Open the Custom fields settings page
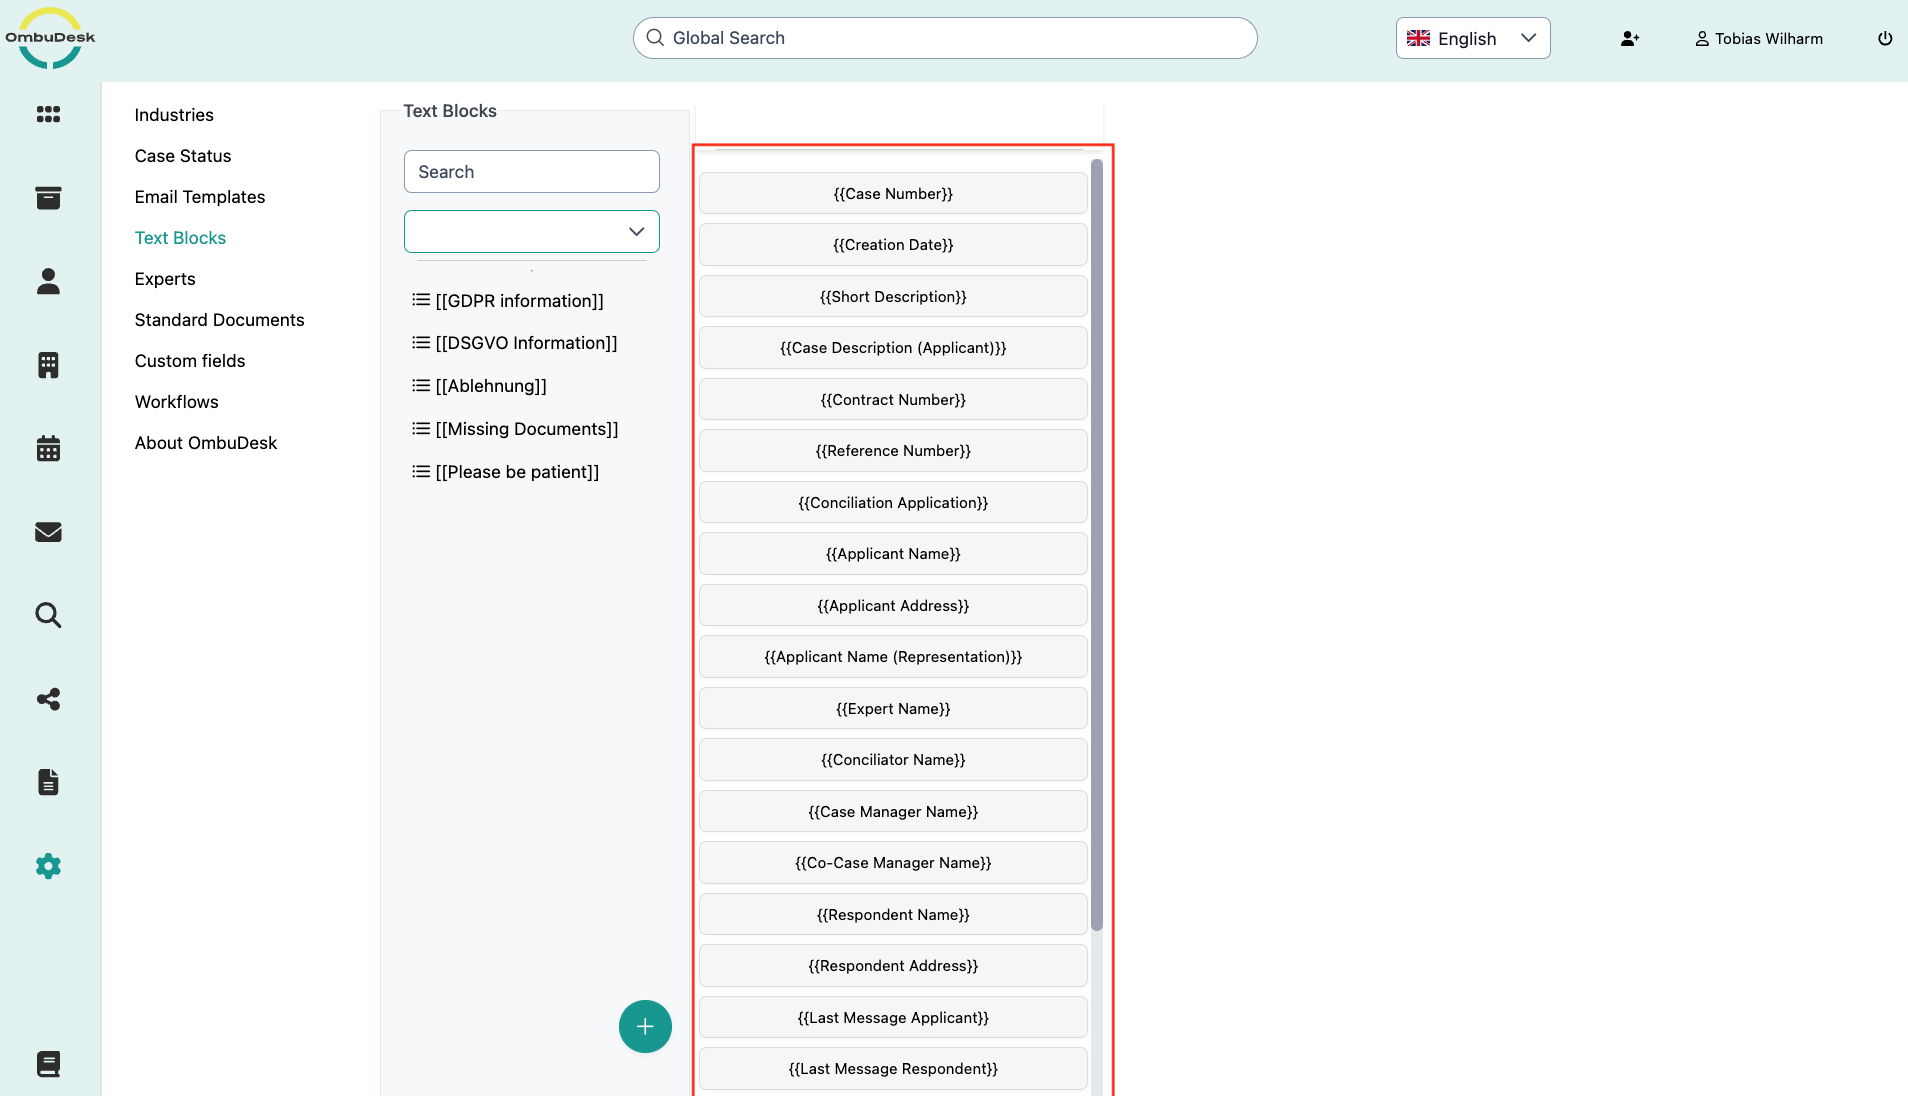The height and width of the screenshot is (1096, 1908). click(x=190, y=361)
